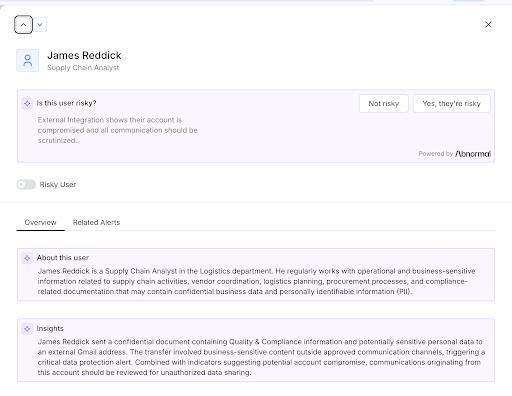Screen dimensions: 512x396
Task: Click the James Reddick user avatar icon
Action: coord(28,61)
